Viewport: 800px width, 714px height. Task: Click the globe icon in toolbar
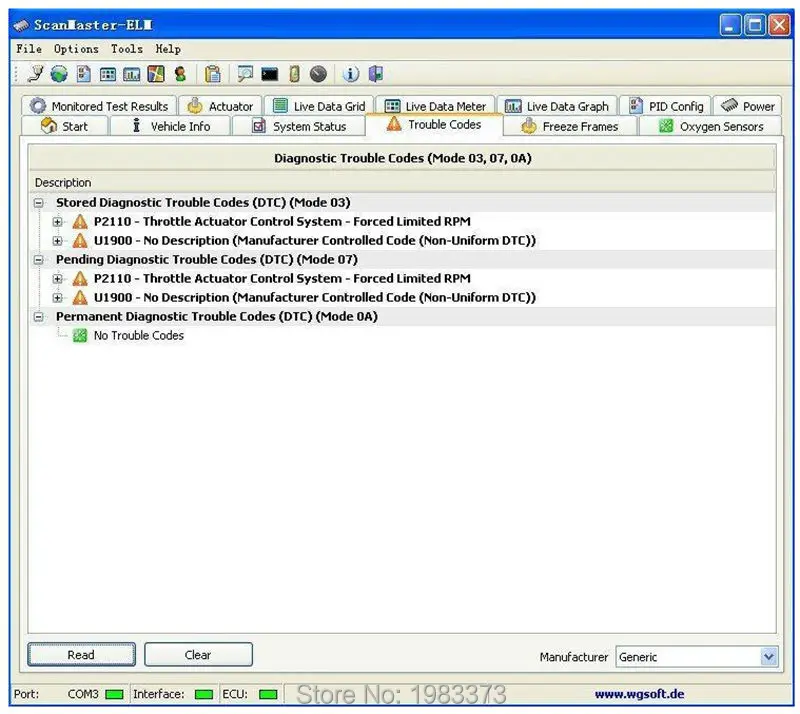(x=59, y=75)
